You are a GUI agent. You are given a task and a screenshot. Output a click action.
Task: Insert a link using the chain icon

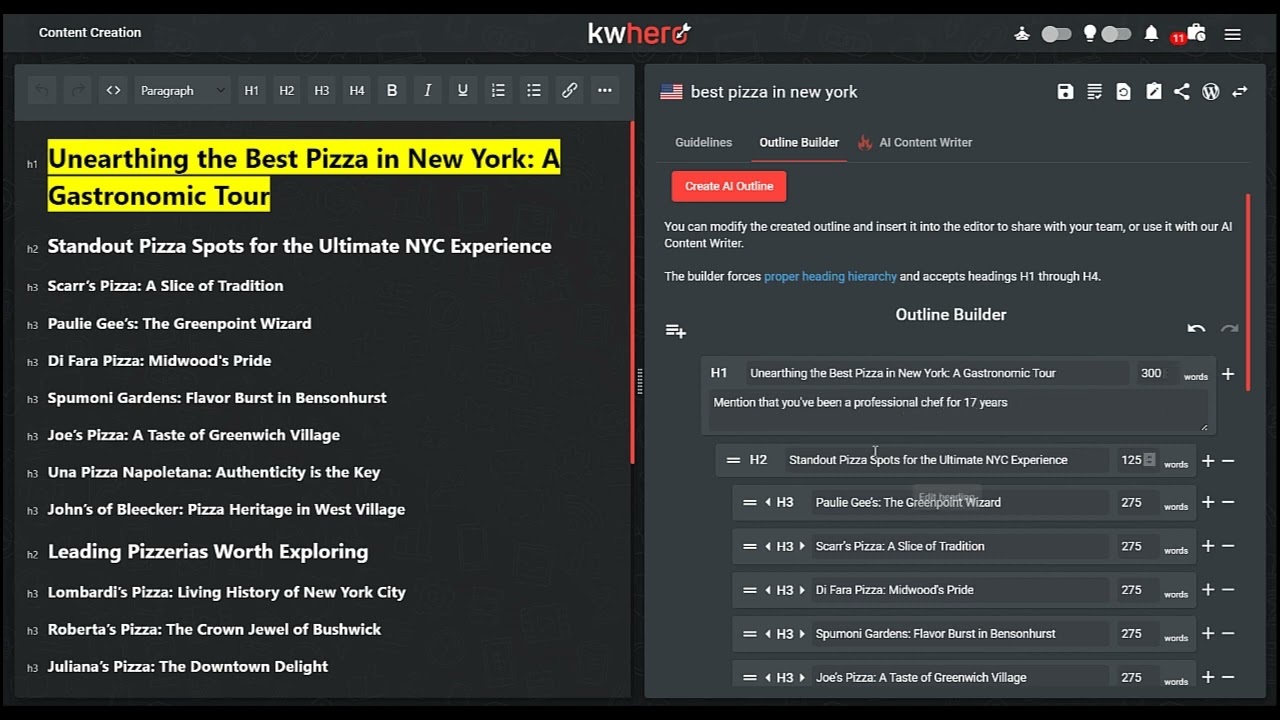click(569, 90)
